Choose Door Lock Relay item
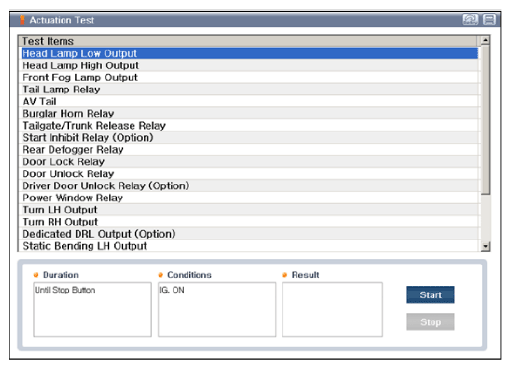Viewport: 511px width, 369px height. tap(249, 161)
